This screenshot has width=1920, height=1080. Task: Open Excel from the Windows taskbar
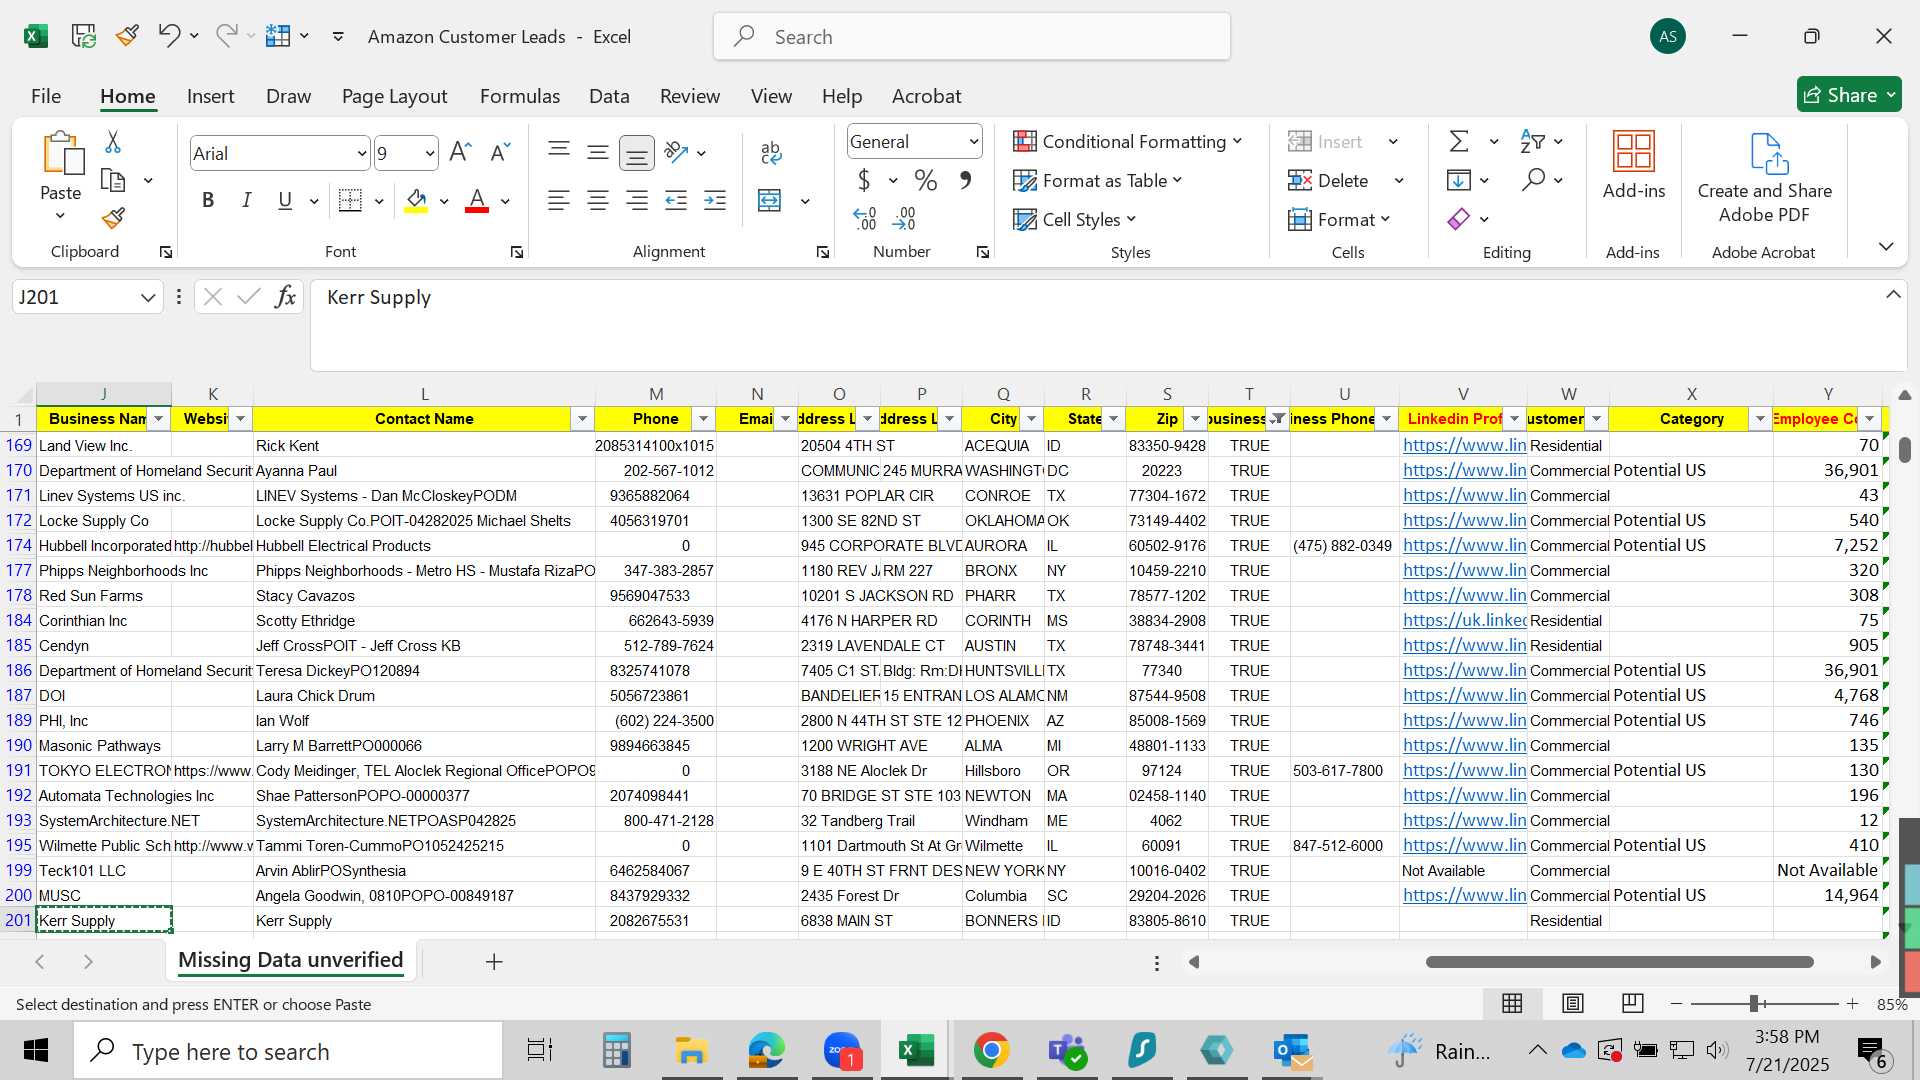click(916, 1051)
